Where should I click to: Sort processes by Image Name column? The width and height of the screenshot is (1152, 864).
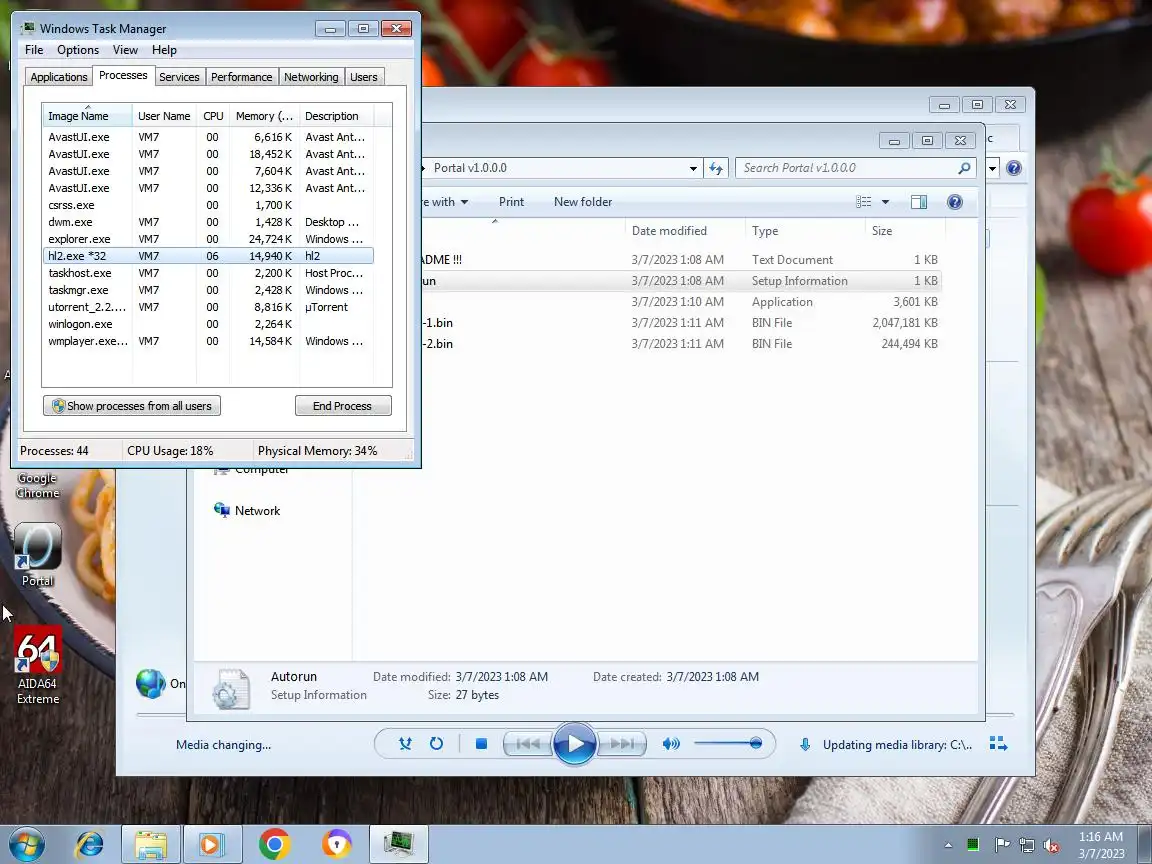pyautogui.click(x=87, y=116)
